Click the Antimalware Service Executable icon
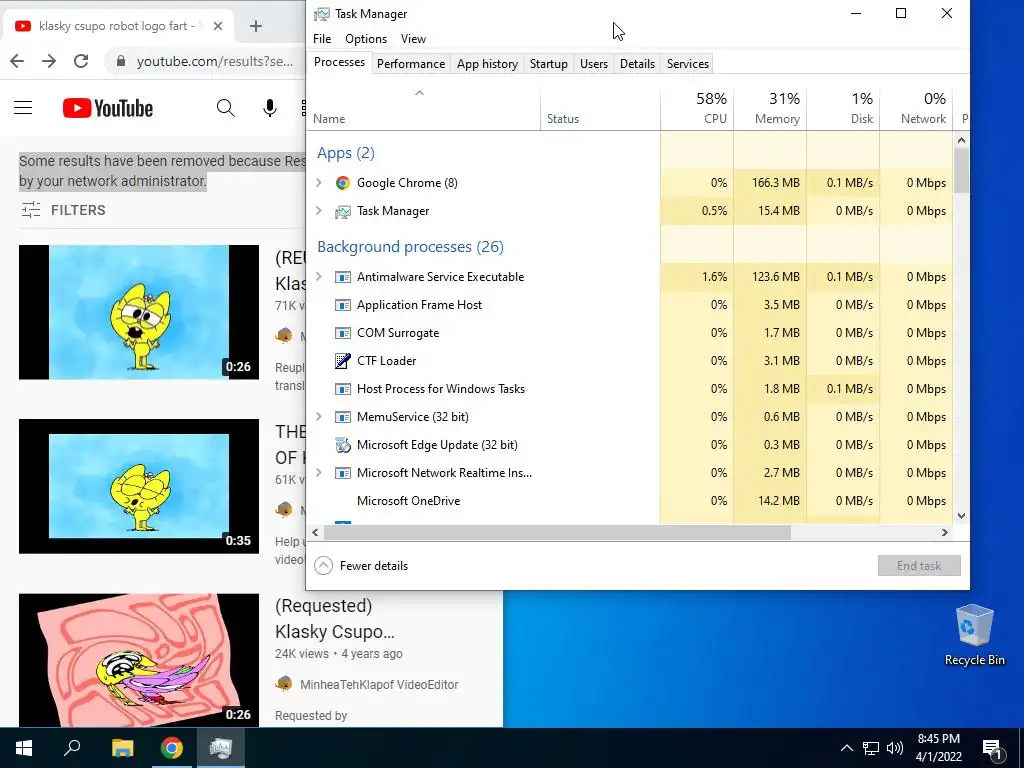 pyautogui.click(x=343, y=277)
